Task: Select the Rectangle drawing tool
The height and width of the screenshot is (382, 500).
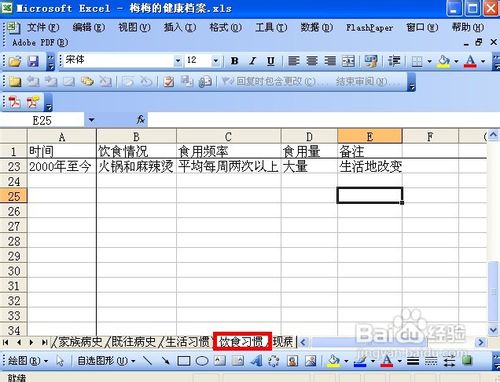Action: [x=184, y=361]
